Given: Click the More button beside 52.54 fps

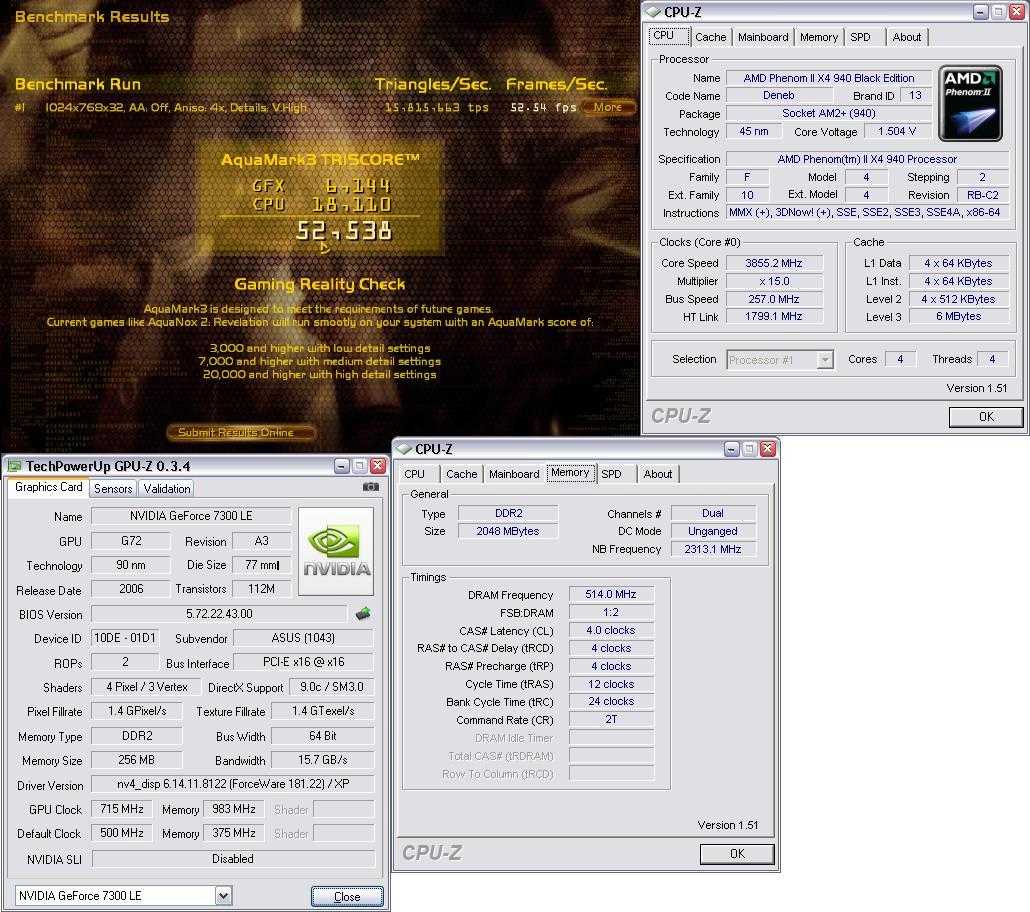Looking at the screenshot, I should coord(608,107).
